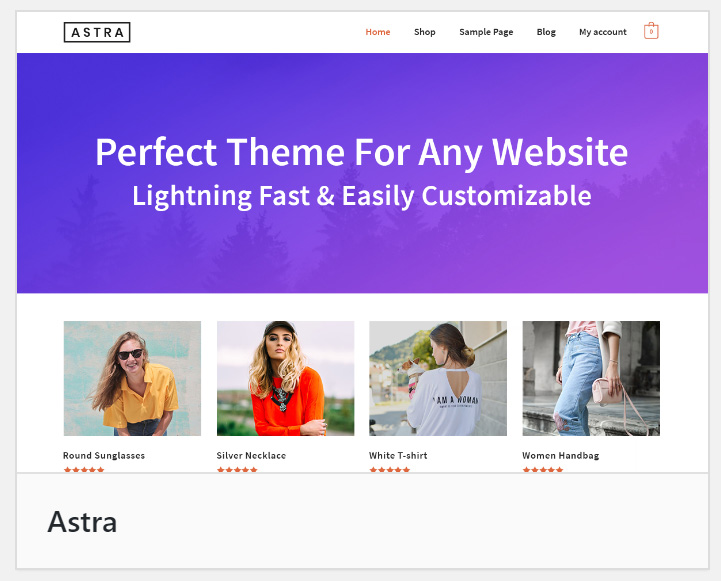Click the Silver Necklace star rating

[237, 469]
